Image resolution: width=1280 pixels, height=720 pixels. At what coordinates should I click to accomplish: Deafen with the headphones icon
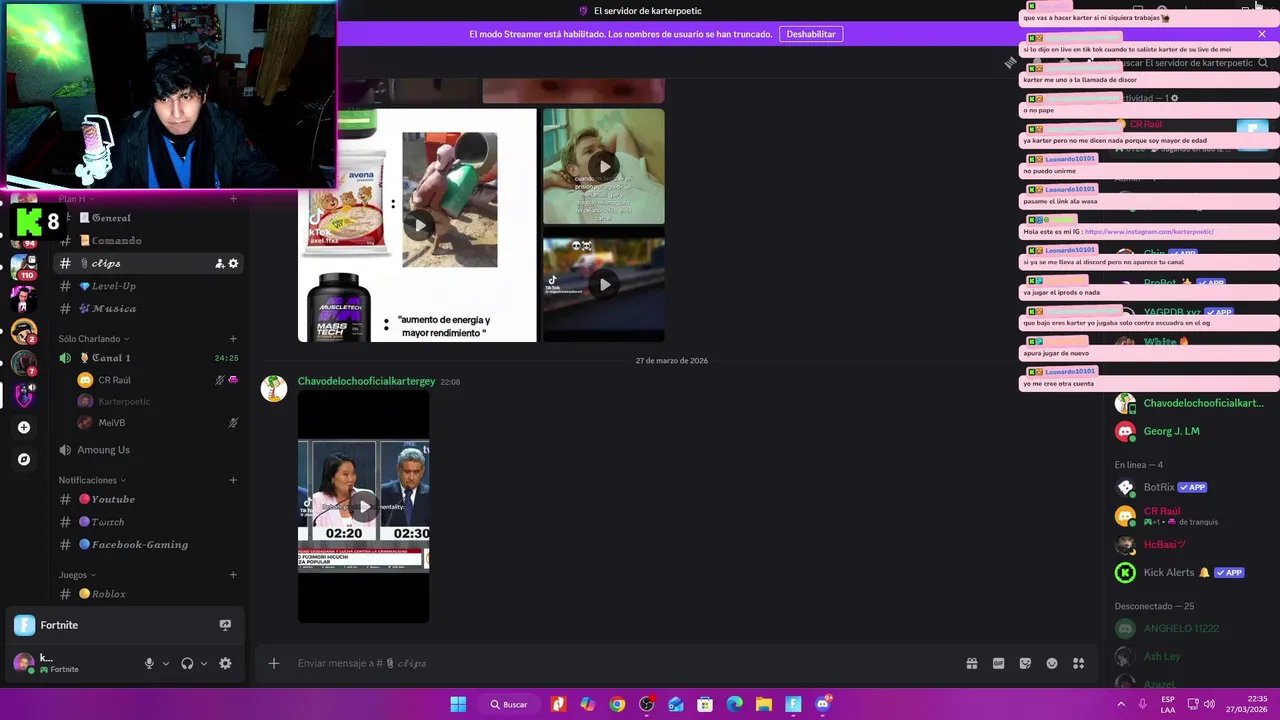(x=187, y=663)
